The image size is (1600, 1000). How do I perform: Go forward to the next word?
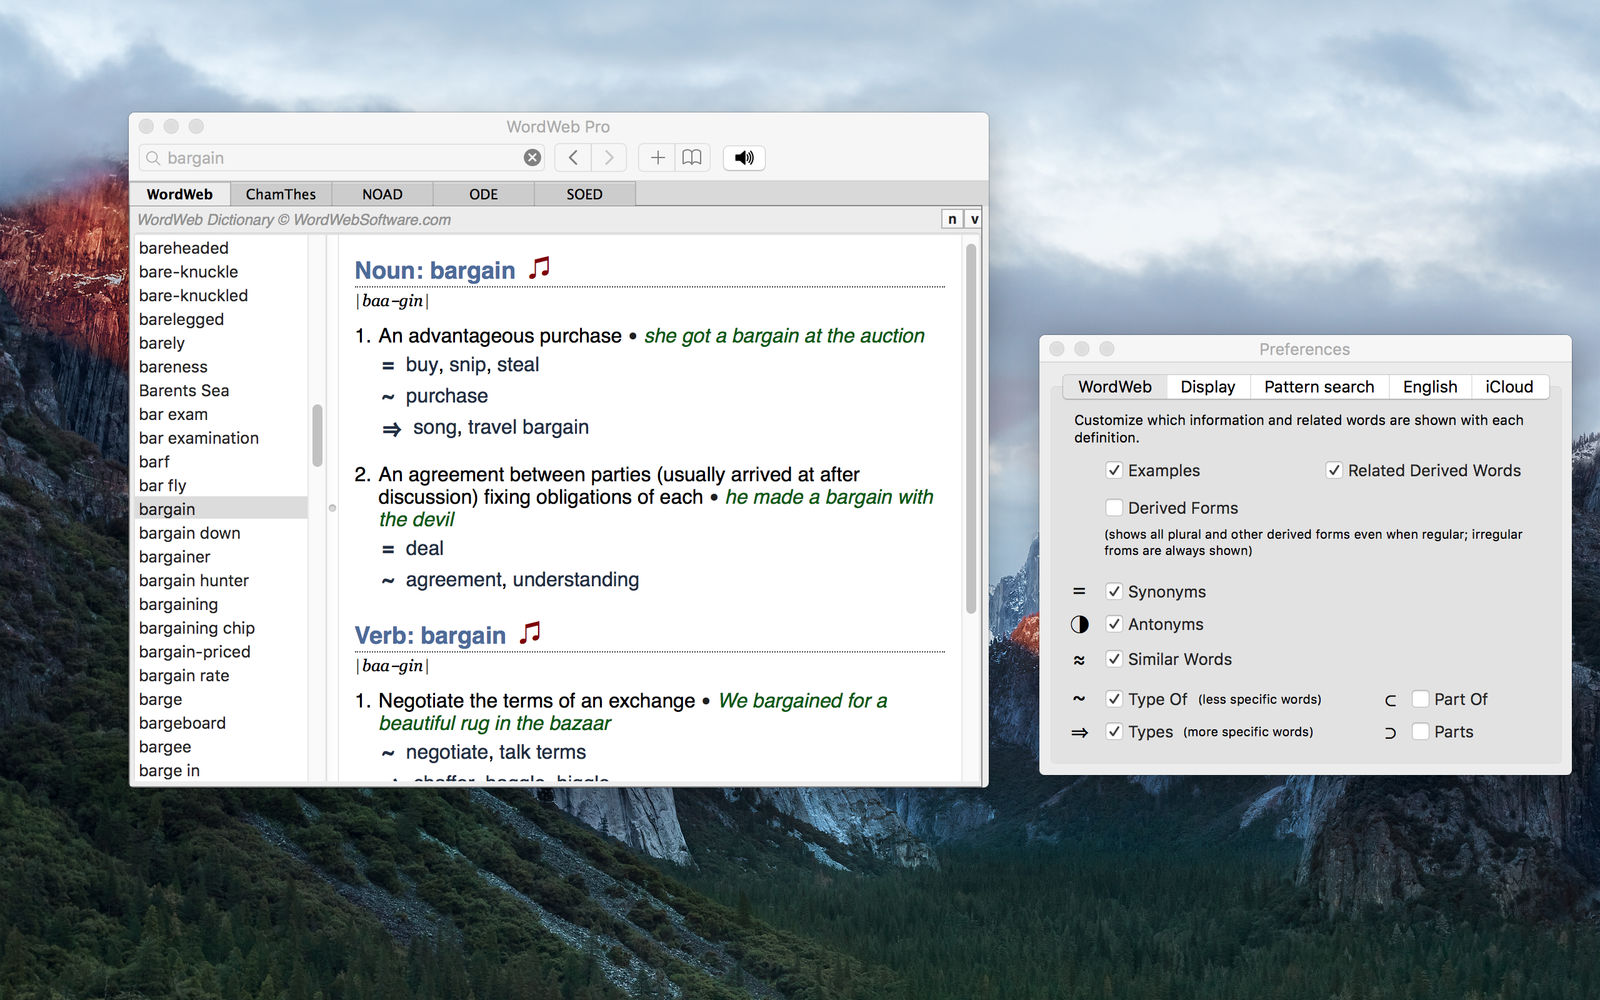(x=608, y=158)
